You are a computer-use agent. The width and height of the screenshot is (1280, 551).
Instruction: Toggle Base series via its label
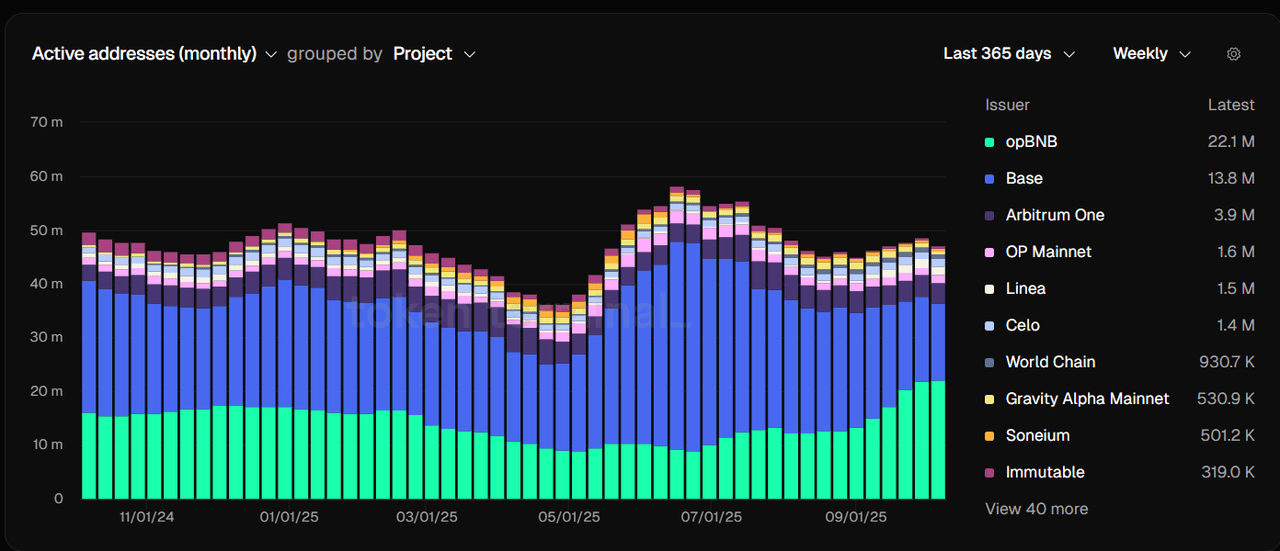tap(1024, 178)
